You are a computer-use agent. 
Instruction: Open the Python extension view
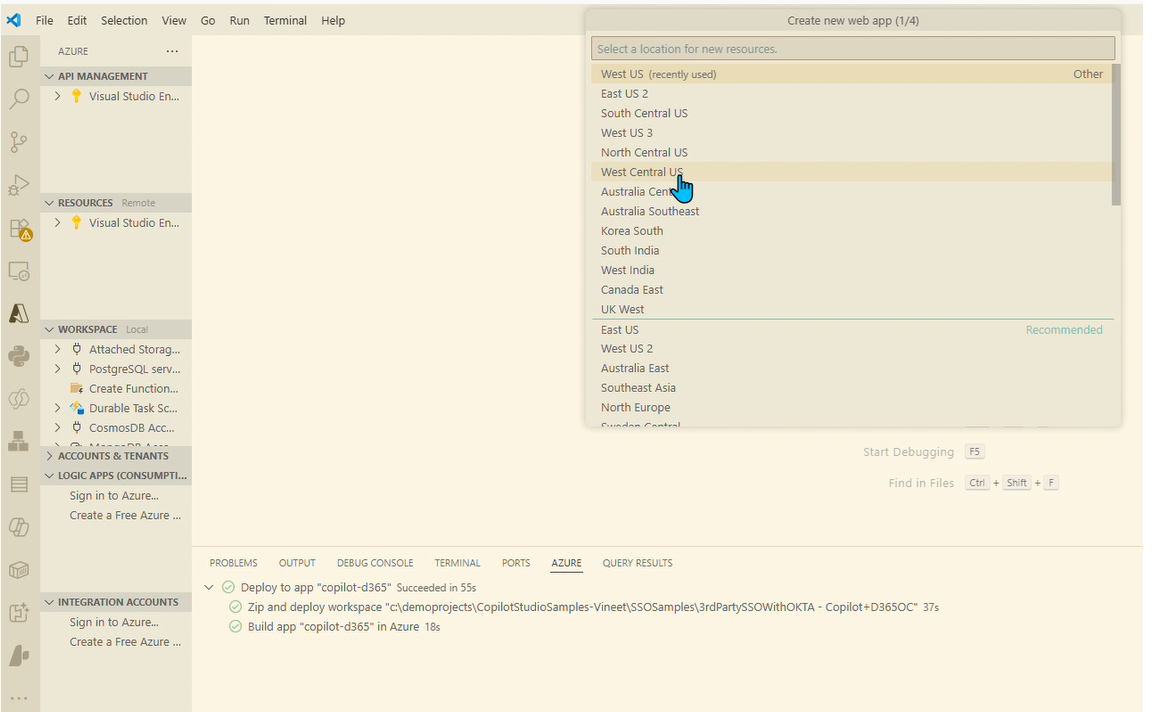[20, 356]
